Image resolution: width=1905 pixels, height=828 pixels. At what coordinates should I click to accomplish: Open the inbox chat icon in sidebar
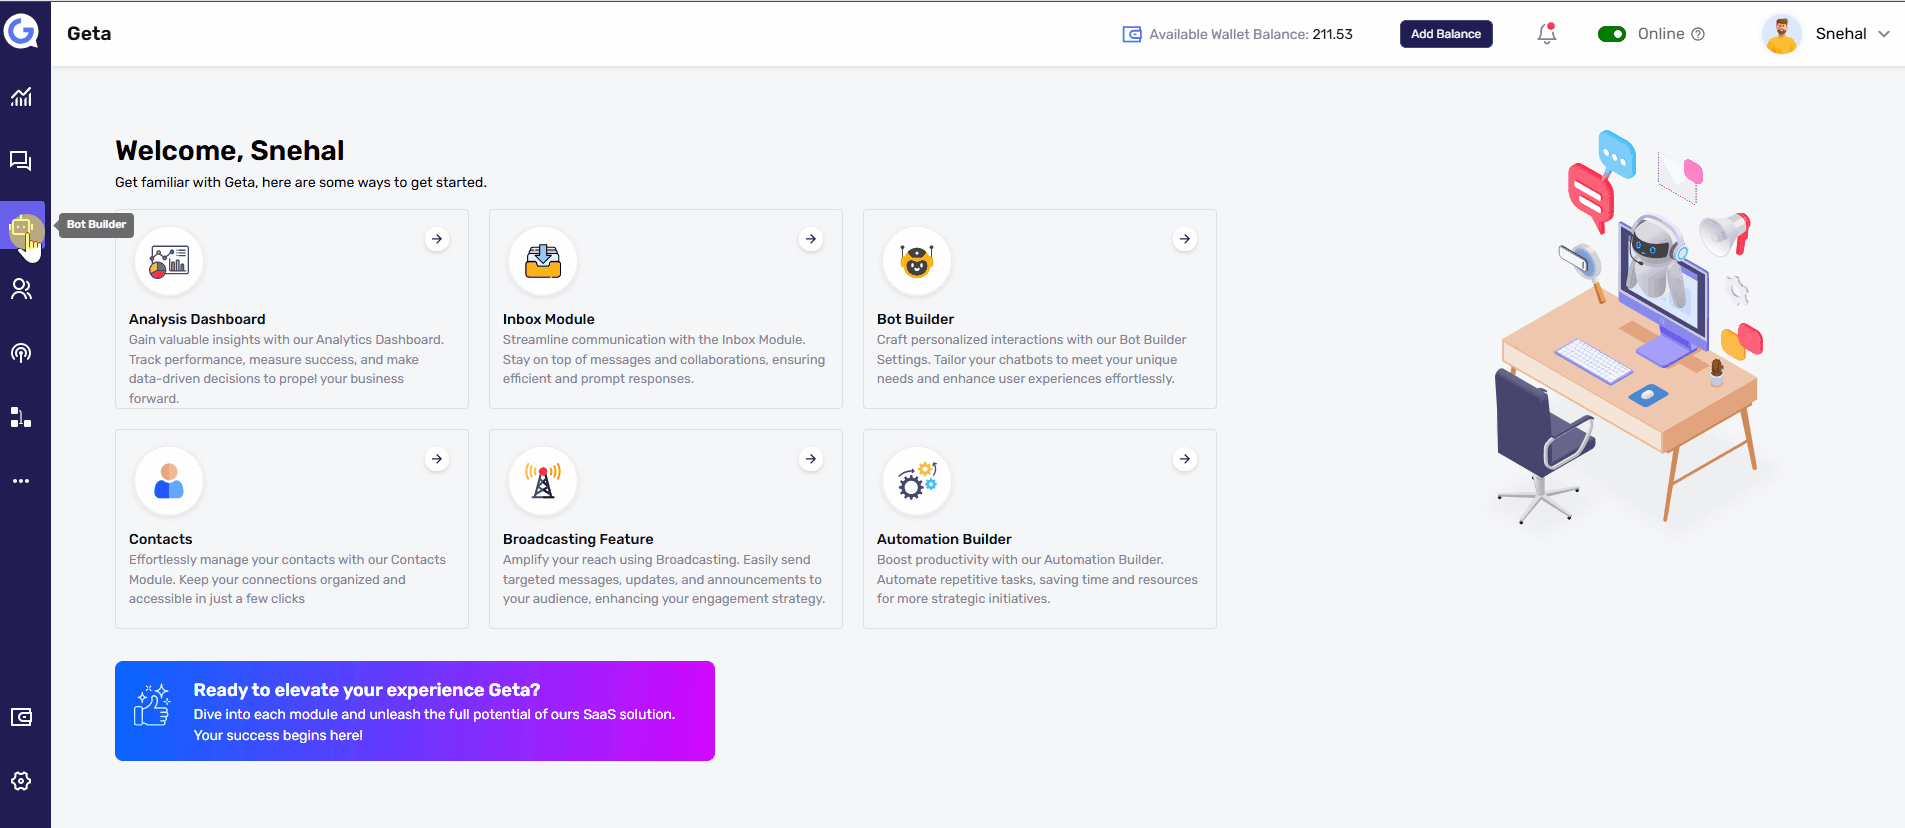click(x=21, y=161)
